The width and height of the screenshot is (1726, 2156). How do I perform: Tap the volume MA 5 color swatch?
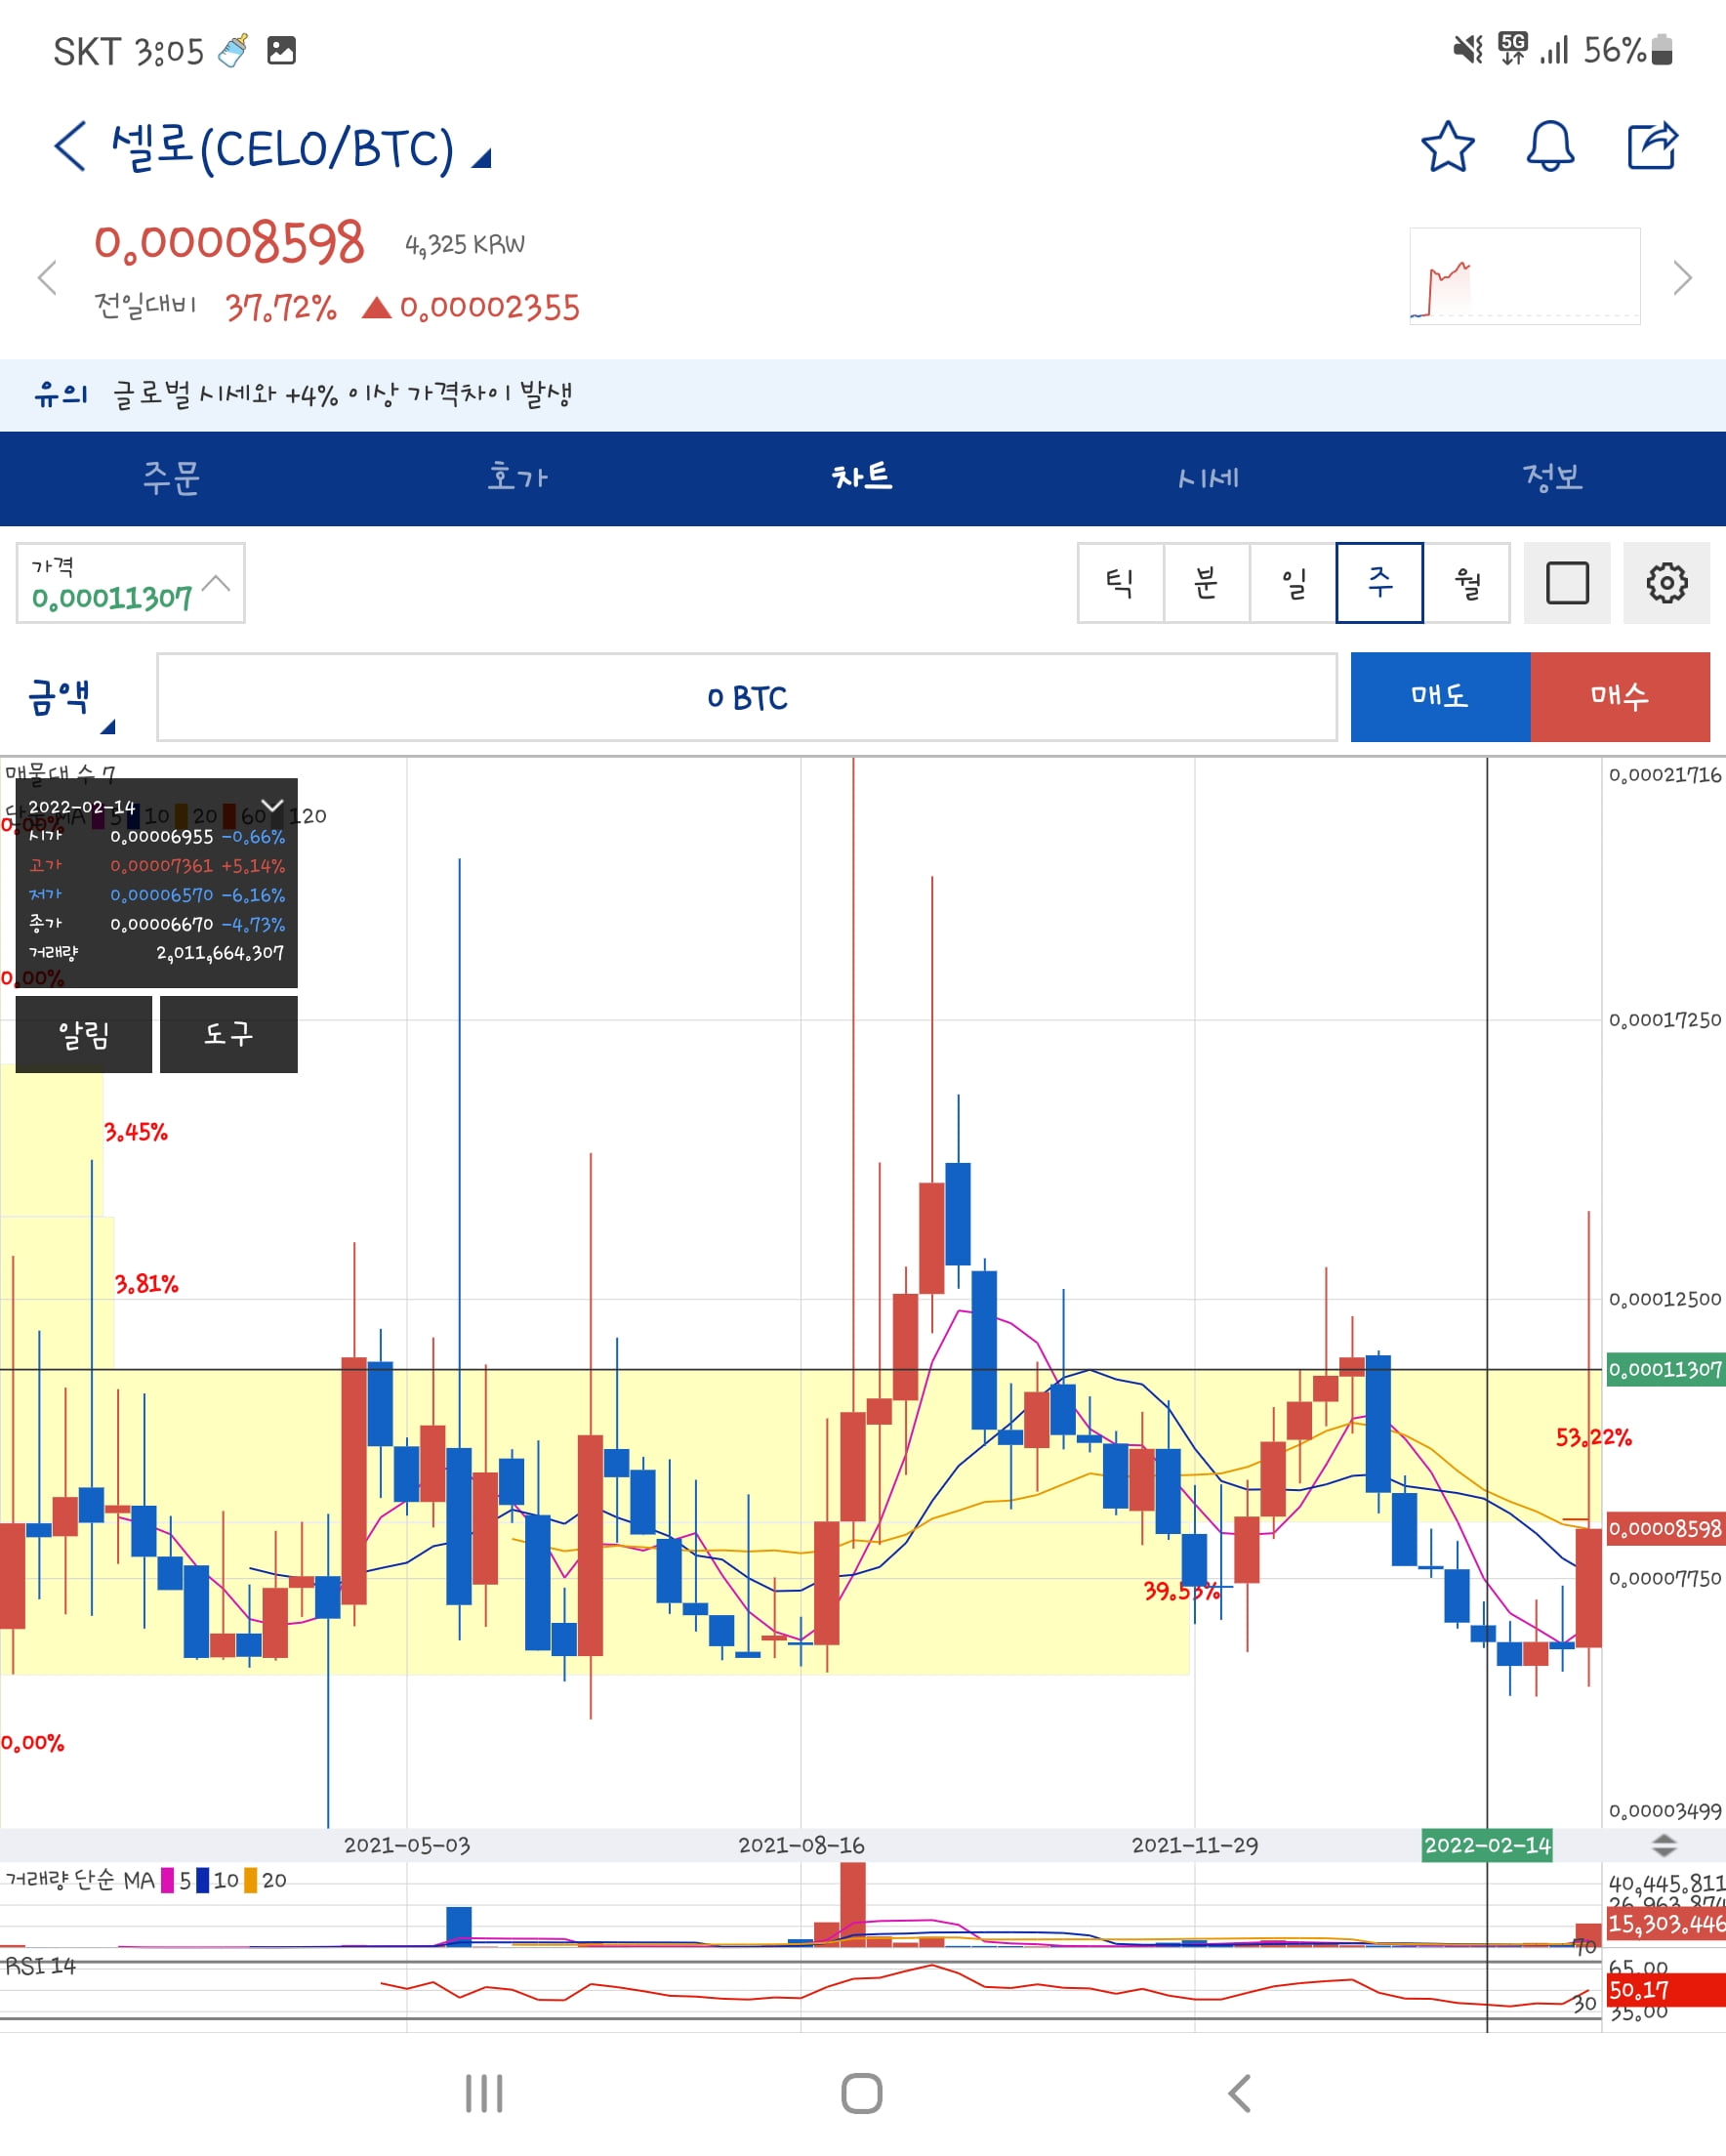pos(167,1880)
